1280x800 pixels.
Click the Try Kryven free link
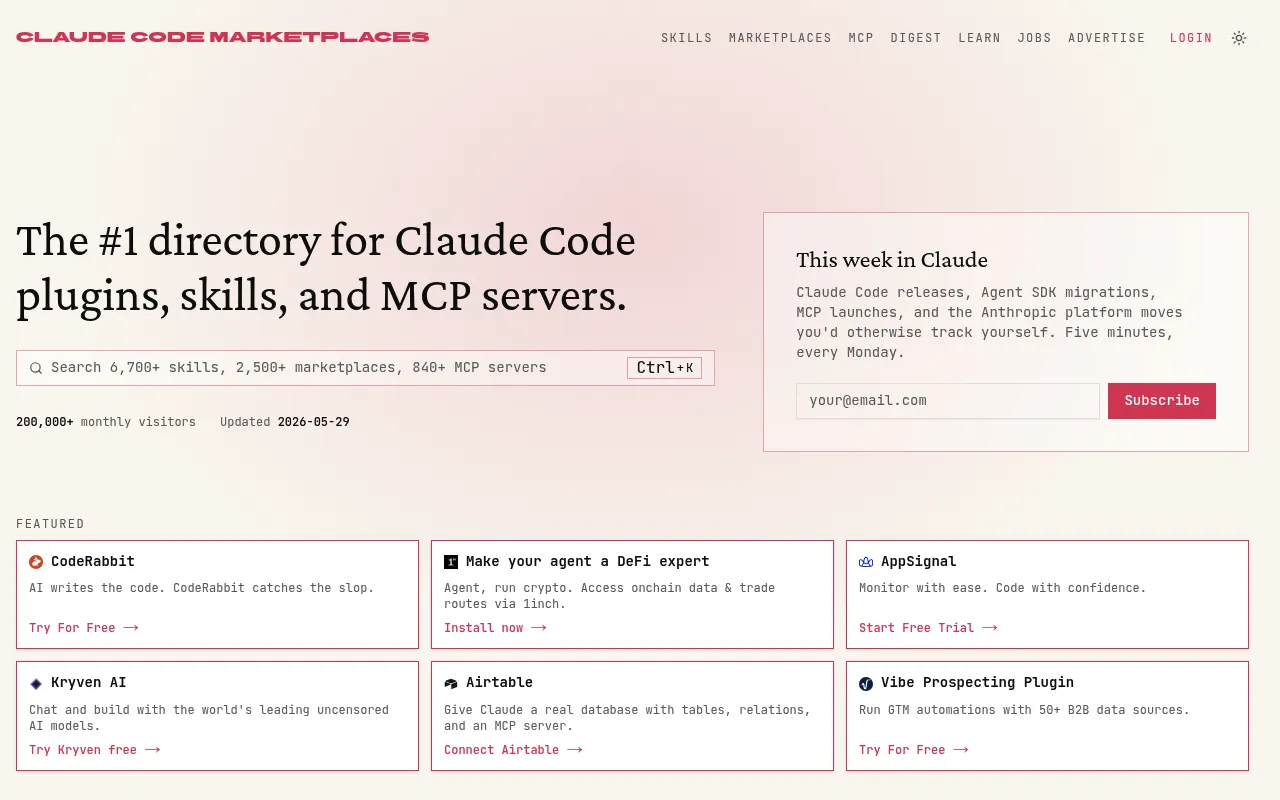pos(95,750)
